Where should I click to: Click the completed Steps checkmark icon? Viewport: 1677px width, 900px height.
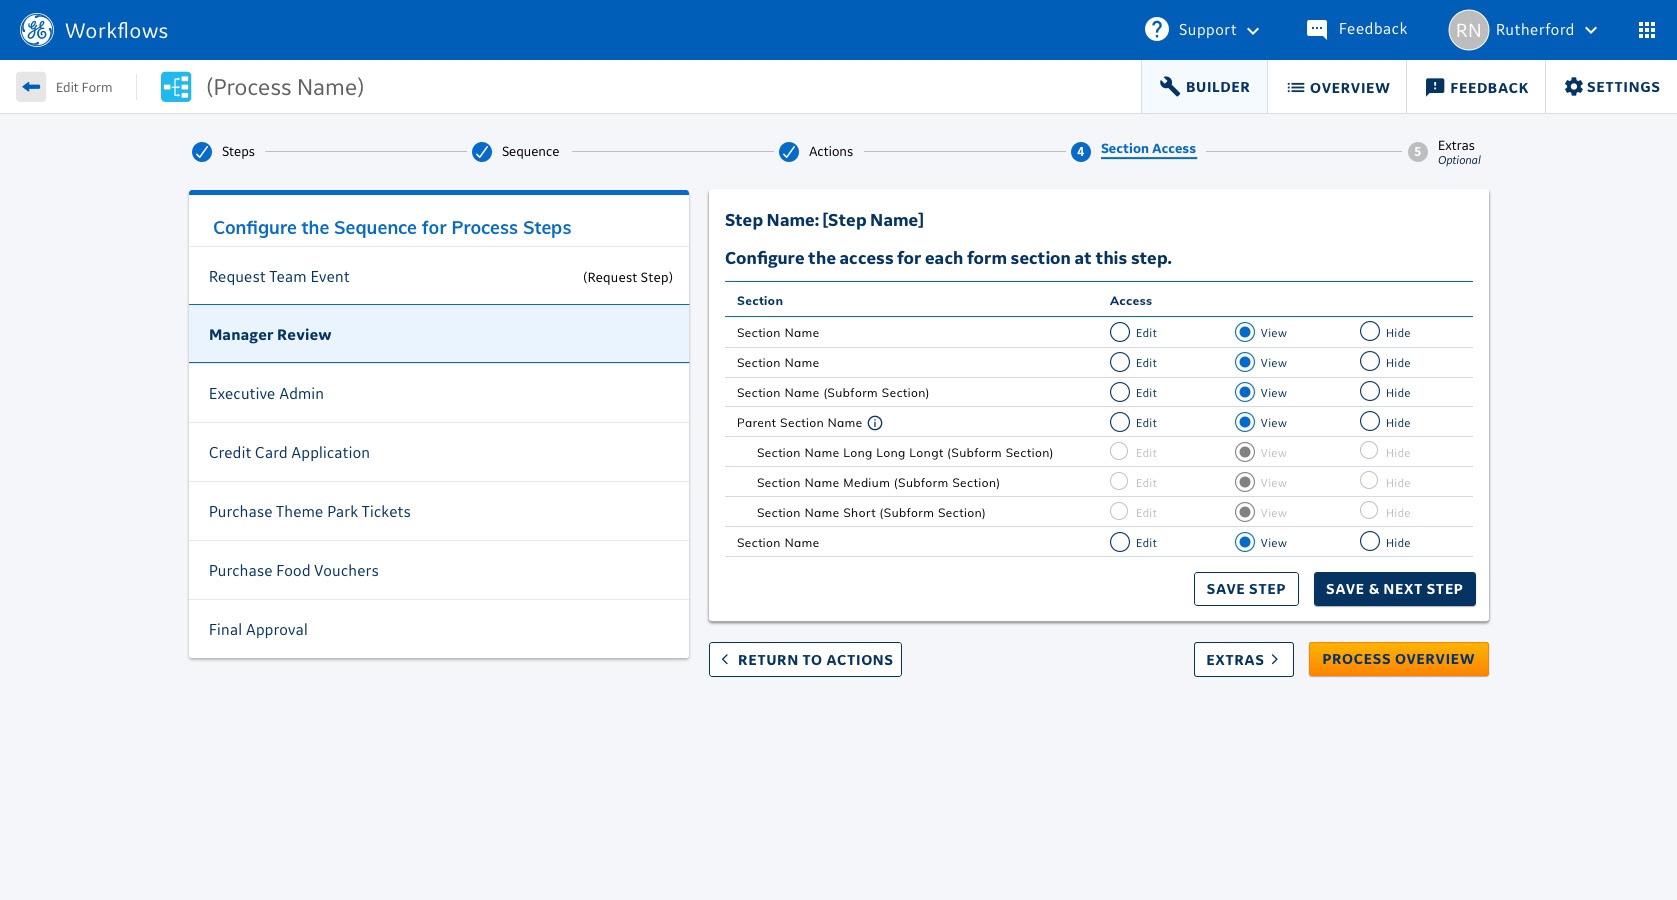tap(202, 152)
